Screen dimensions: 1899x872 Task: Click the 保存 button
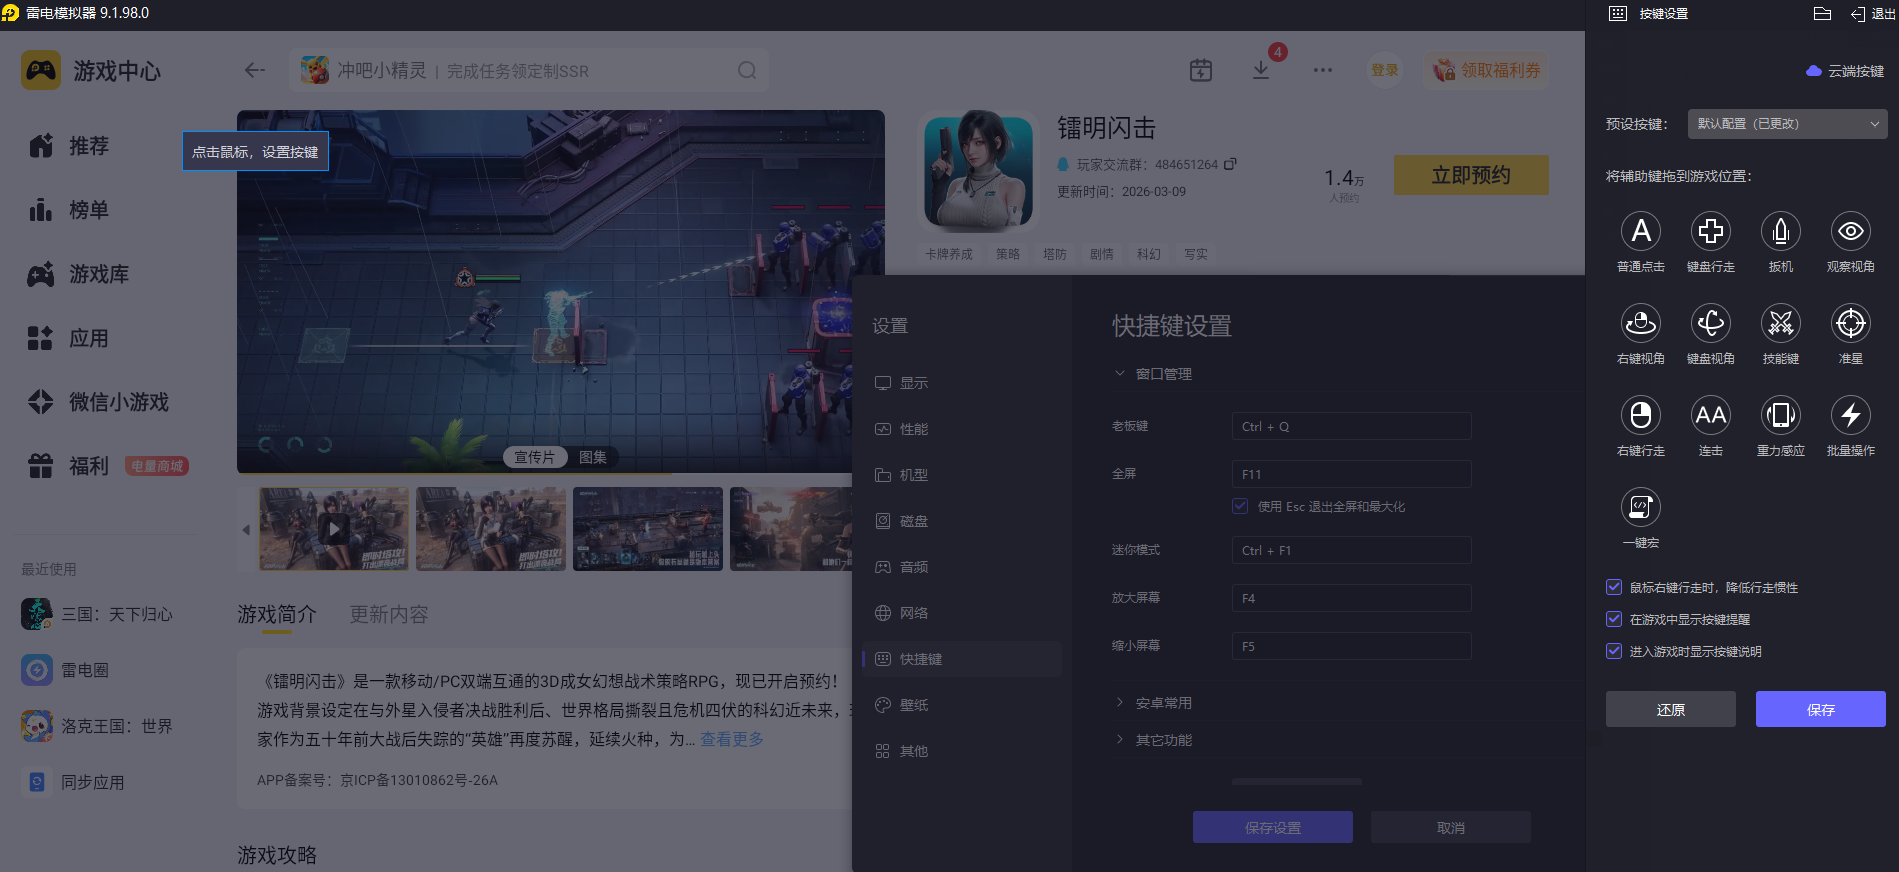click(1820, 709)
